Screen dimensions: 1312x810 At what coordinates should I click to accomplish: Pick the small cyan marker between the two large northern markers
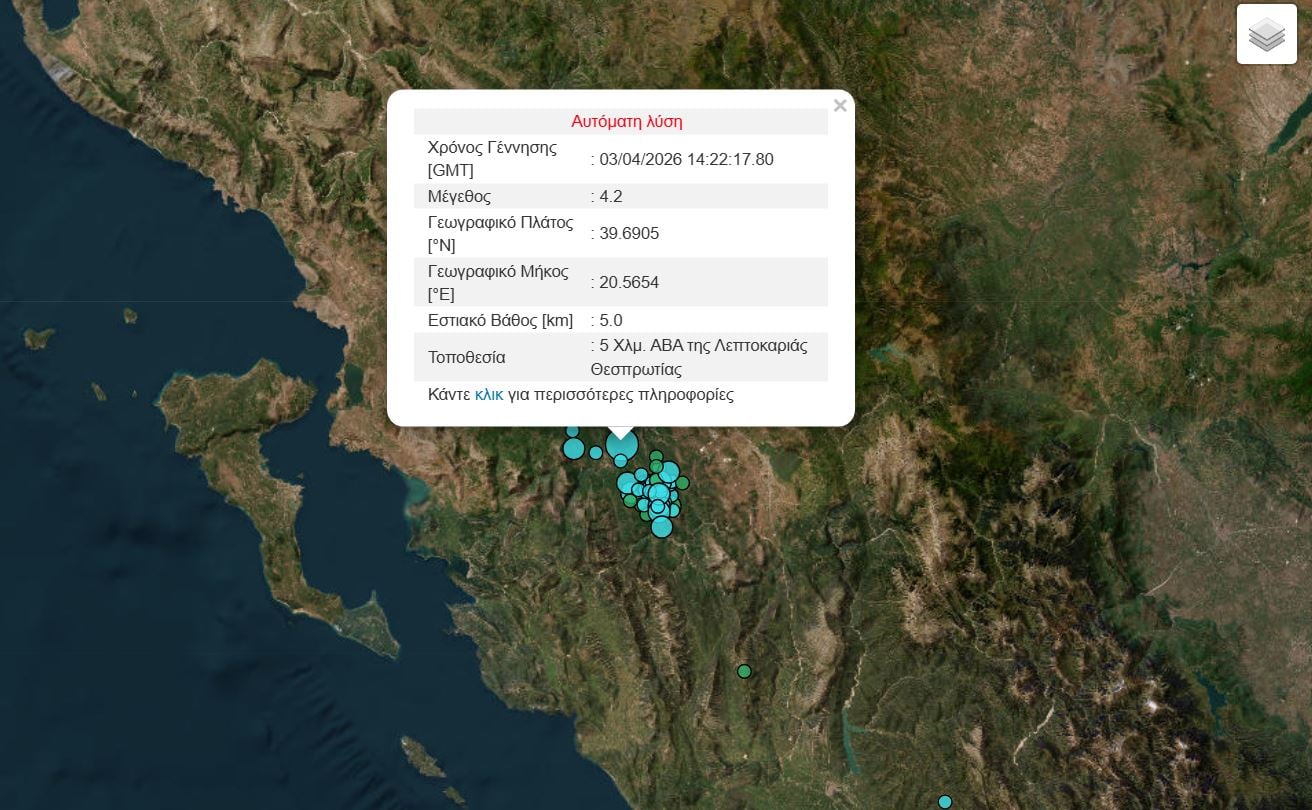pos(596,453)
